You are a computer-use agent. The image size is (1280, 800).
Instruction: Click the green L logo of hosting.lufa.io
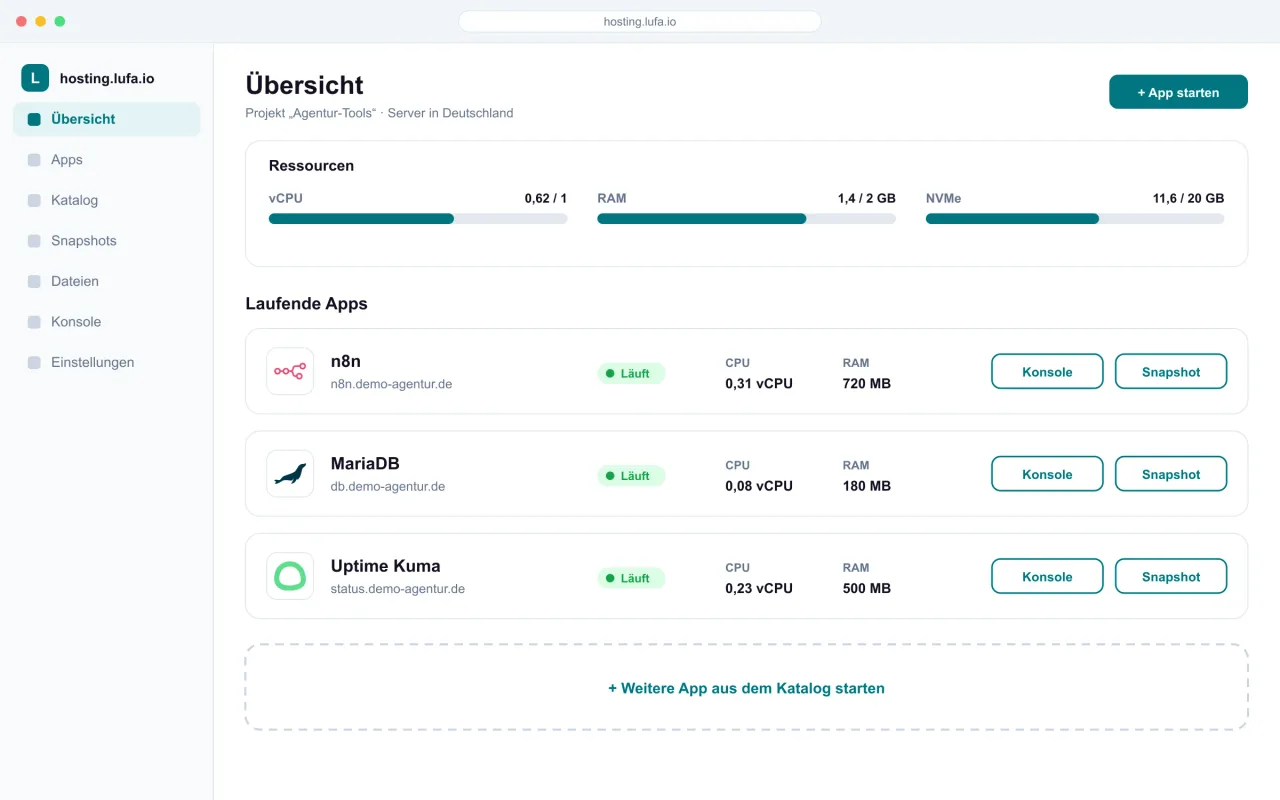pos(35,78)
